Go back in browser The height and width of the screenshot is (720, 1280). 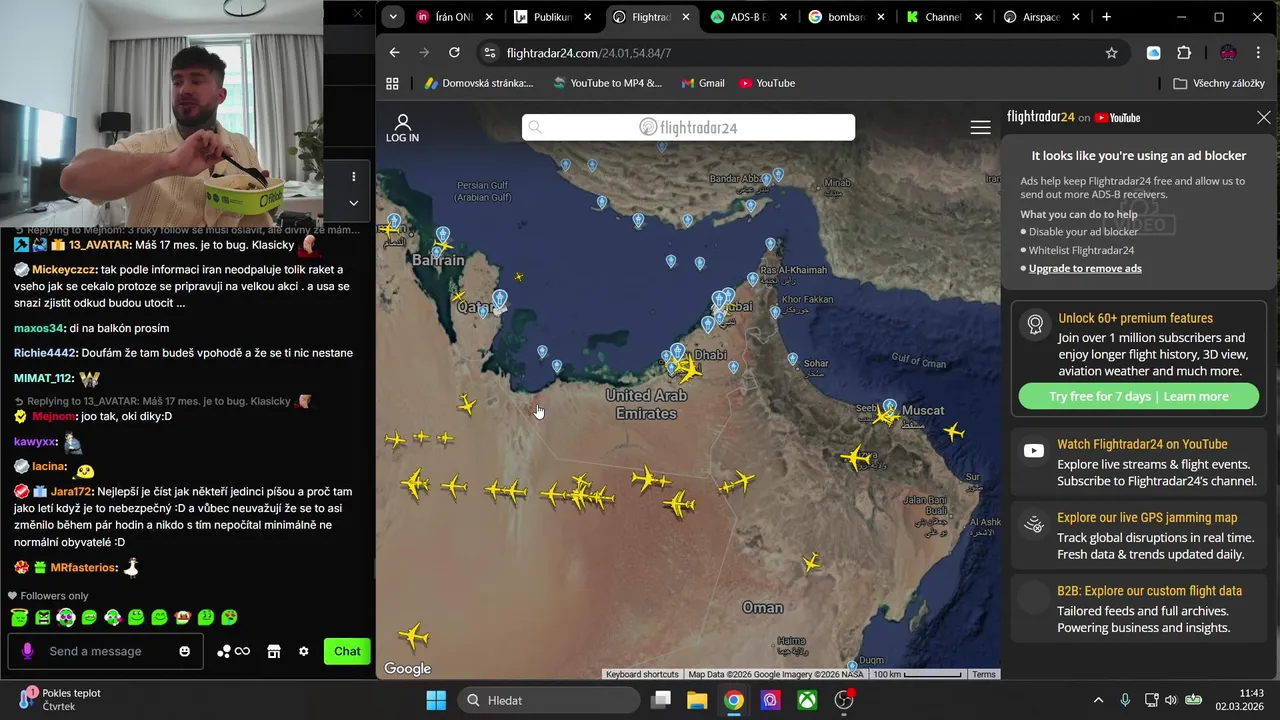pyautogui.click(x=394, y=53)
